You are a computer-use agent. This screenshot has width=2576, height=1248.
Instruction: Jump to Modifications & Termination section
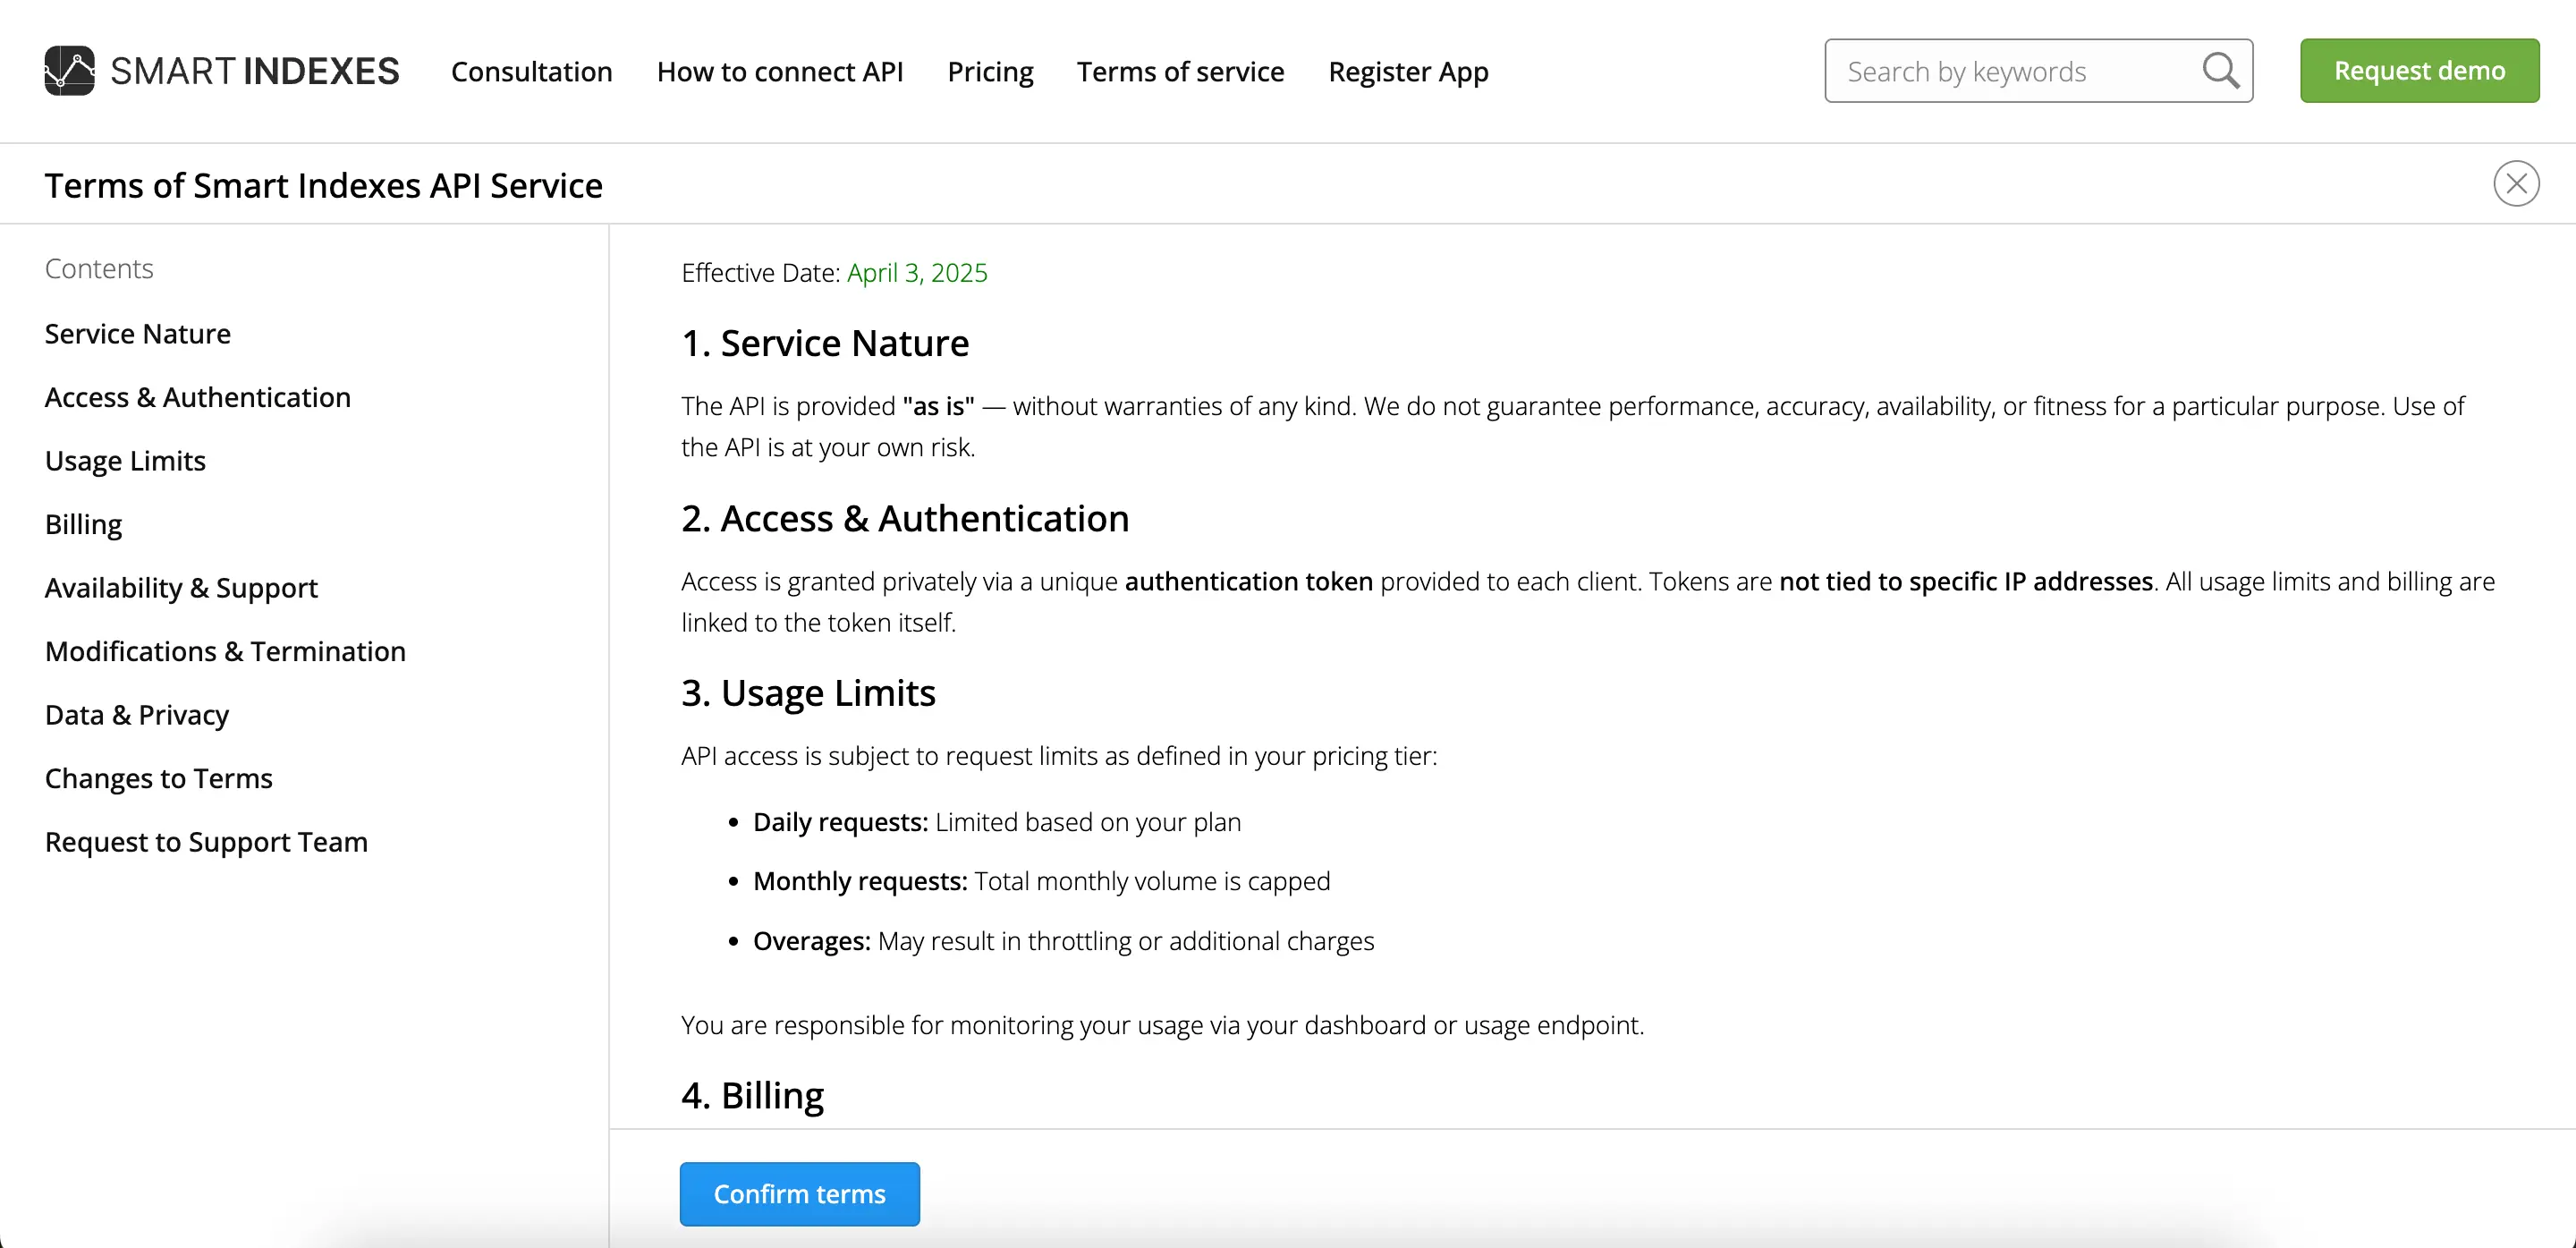(225, 651)
